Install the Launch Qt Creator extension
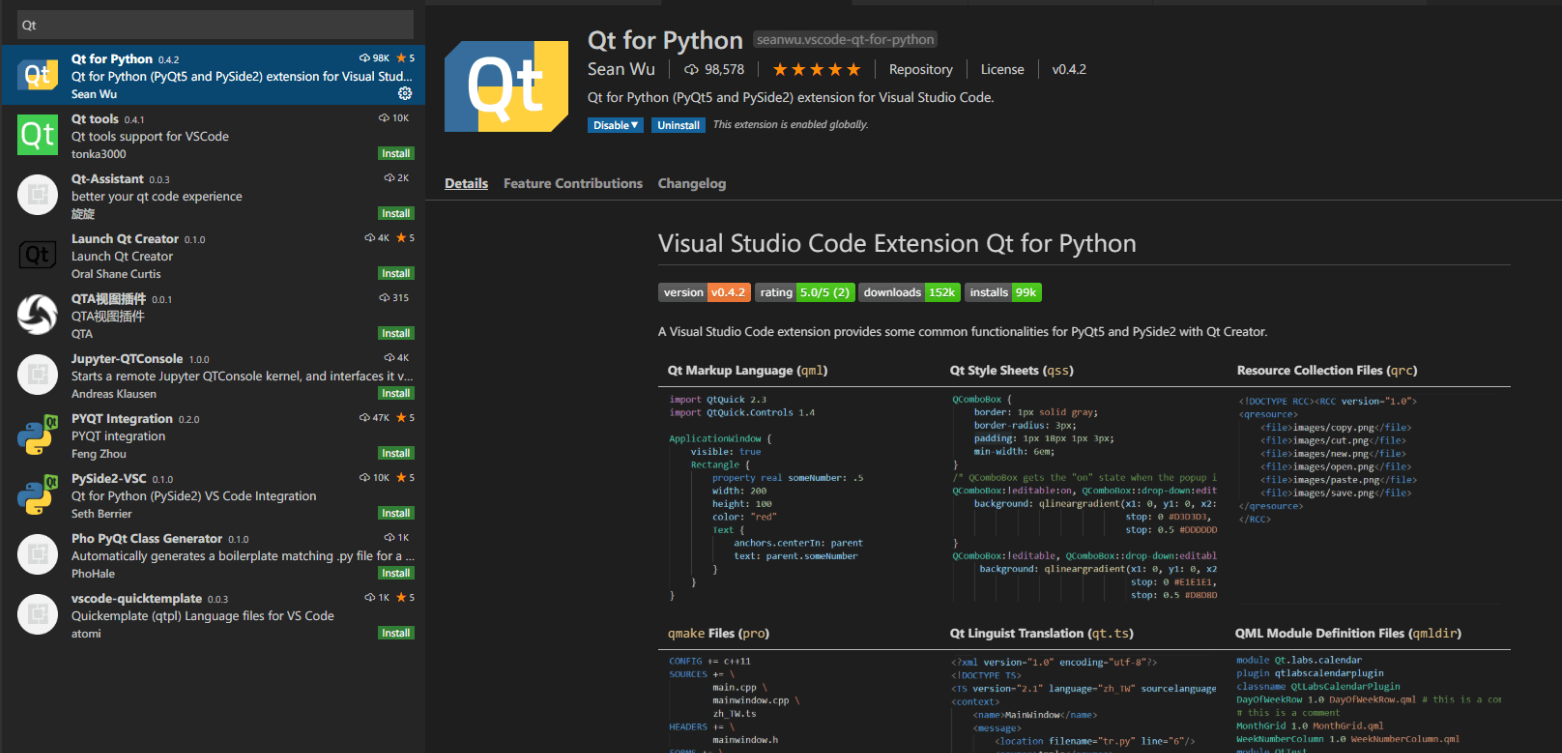Image resolution: width=1562 pixels, height=753 pixels. tap(396, 274)
